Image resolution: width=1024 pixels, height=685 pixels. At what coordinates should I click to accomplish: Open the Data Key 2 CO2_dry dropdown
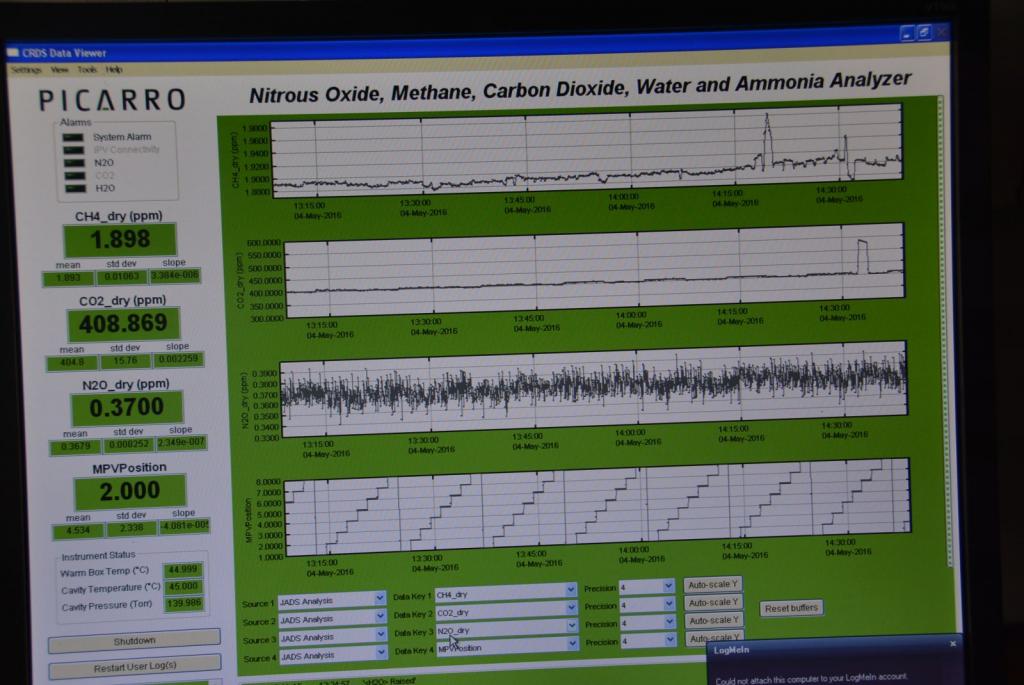571,611
